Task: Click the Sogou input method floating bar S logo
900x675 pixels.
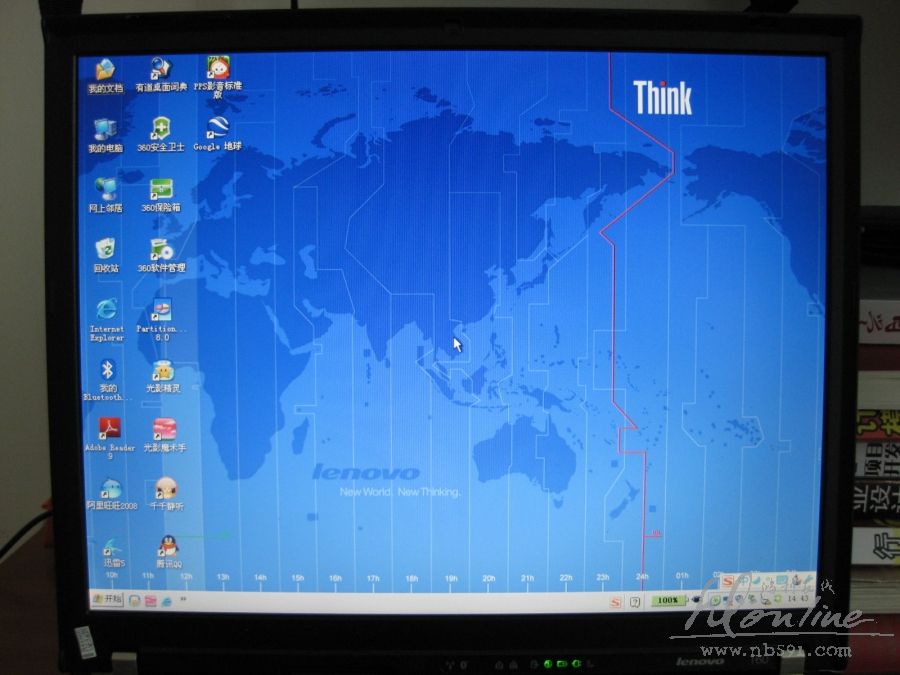Action: pyautogui.click(x=727, y=581)
